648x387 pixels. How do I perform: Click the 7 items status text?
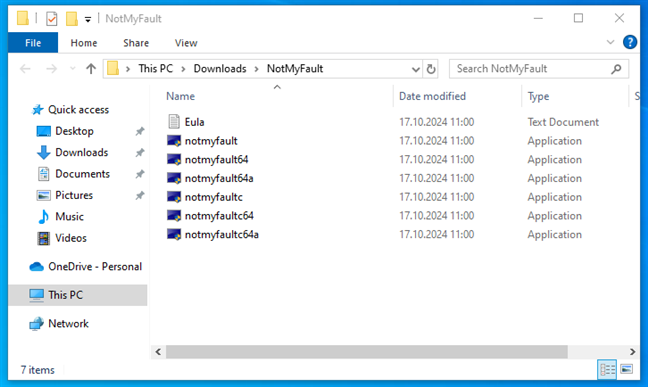coord(38,370)
